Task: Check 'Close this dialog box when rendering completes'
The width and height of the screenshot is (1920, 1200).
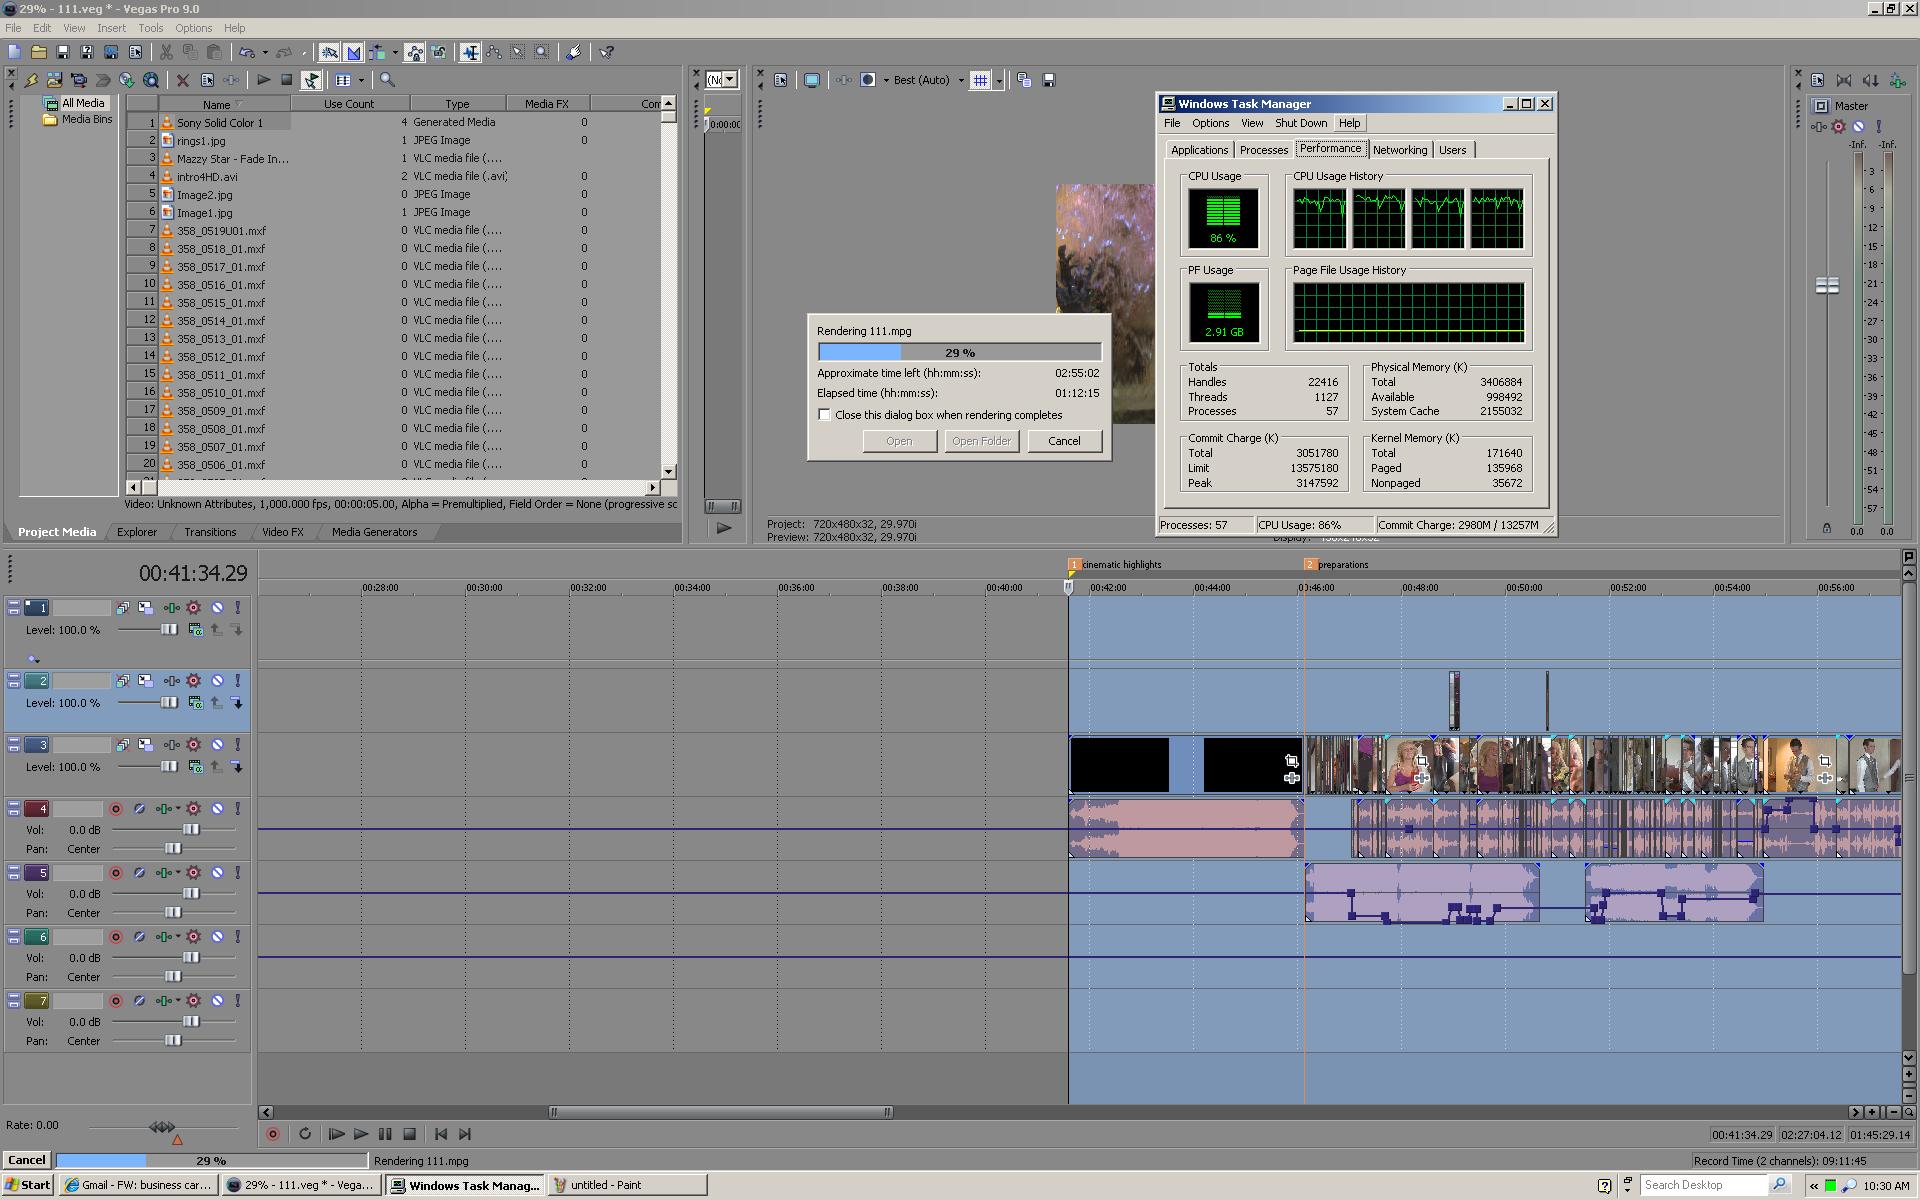Action: coord(825,415)
